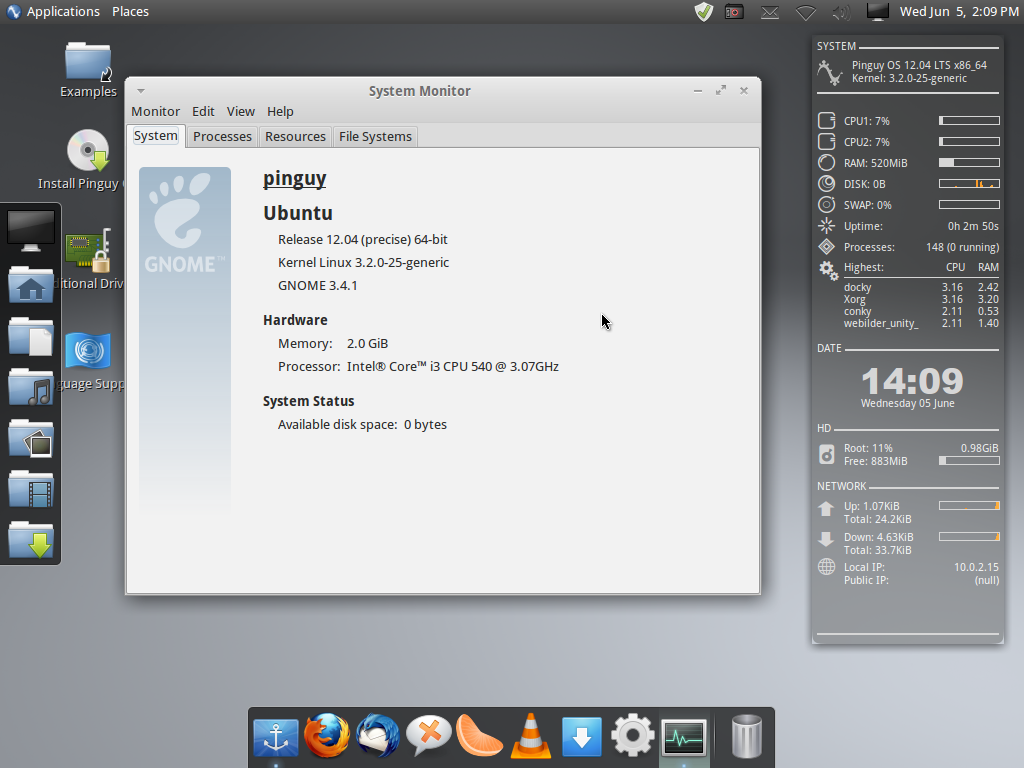The width and height of the screenshot is (1024, 768).
Task: Click the Intel Core i3 processor text
Action: coord(453,366)
